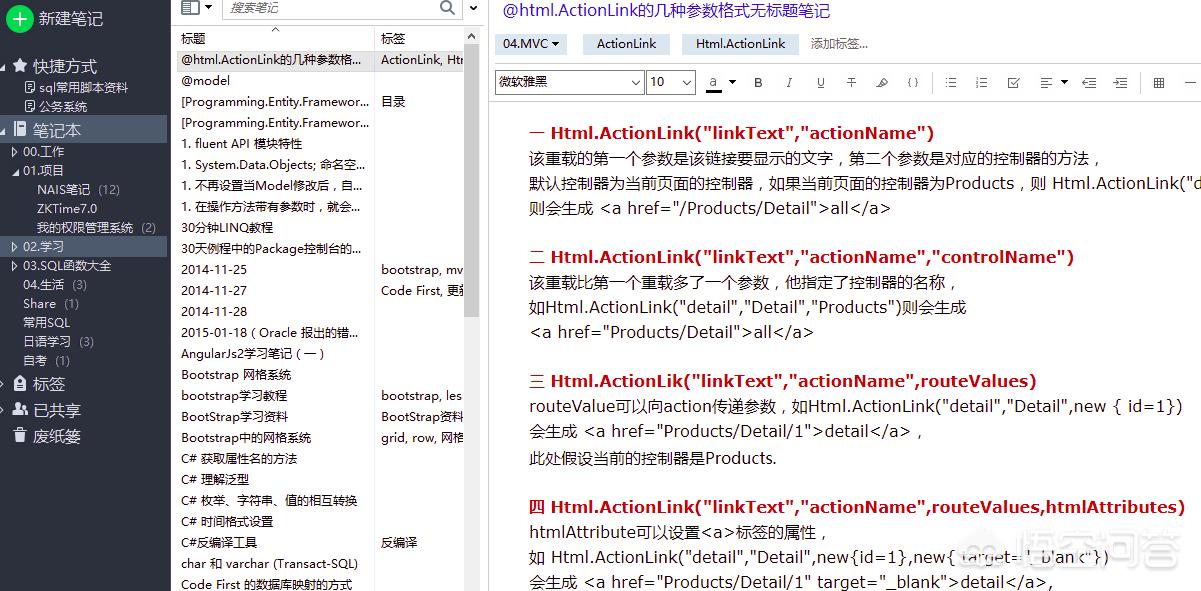Click the text alignment icon
Screen dimensions: 1201x591
click(x=1046, y=83)
